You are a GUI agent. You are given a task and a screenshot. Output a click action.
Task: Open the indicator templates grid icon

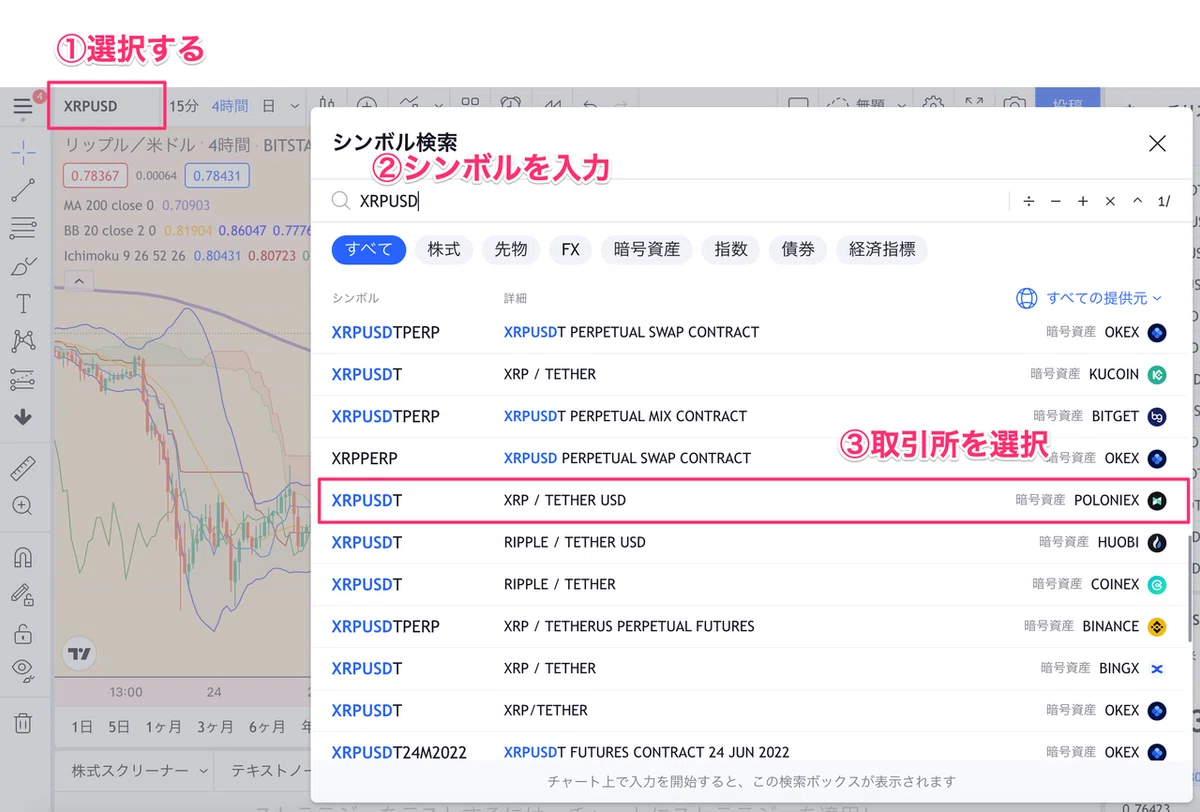pos(469,106)
